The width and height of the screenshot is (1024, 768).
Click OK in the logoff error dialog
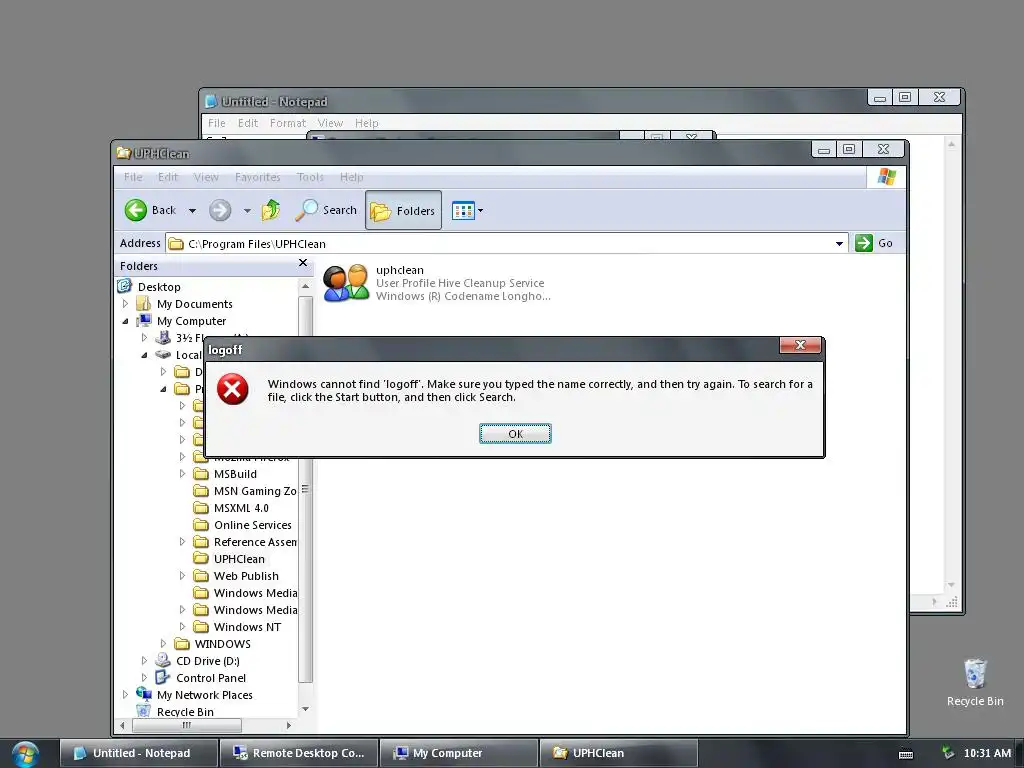coord(515,434)
